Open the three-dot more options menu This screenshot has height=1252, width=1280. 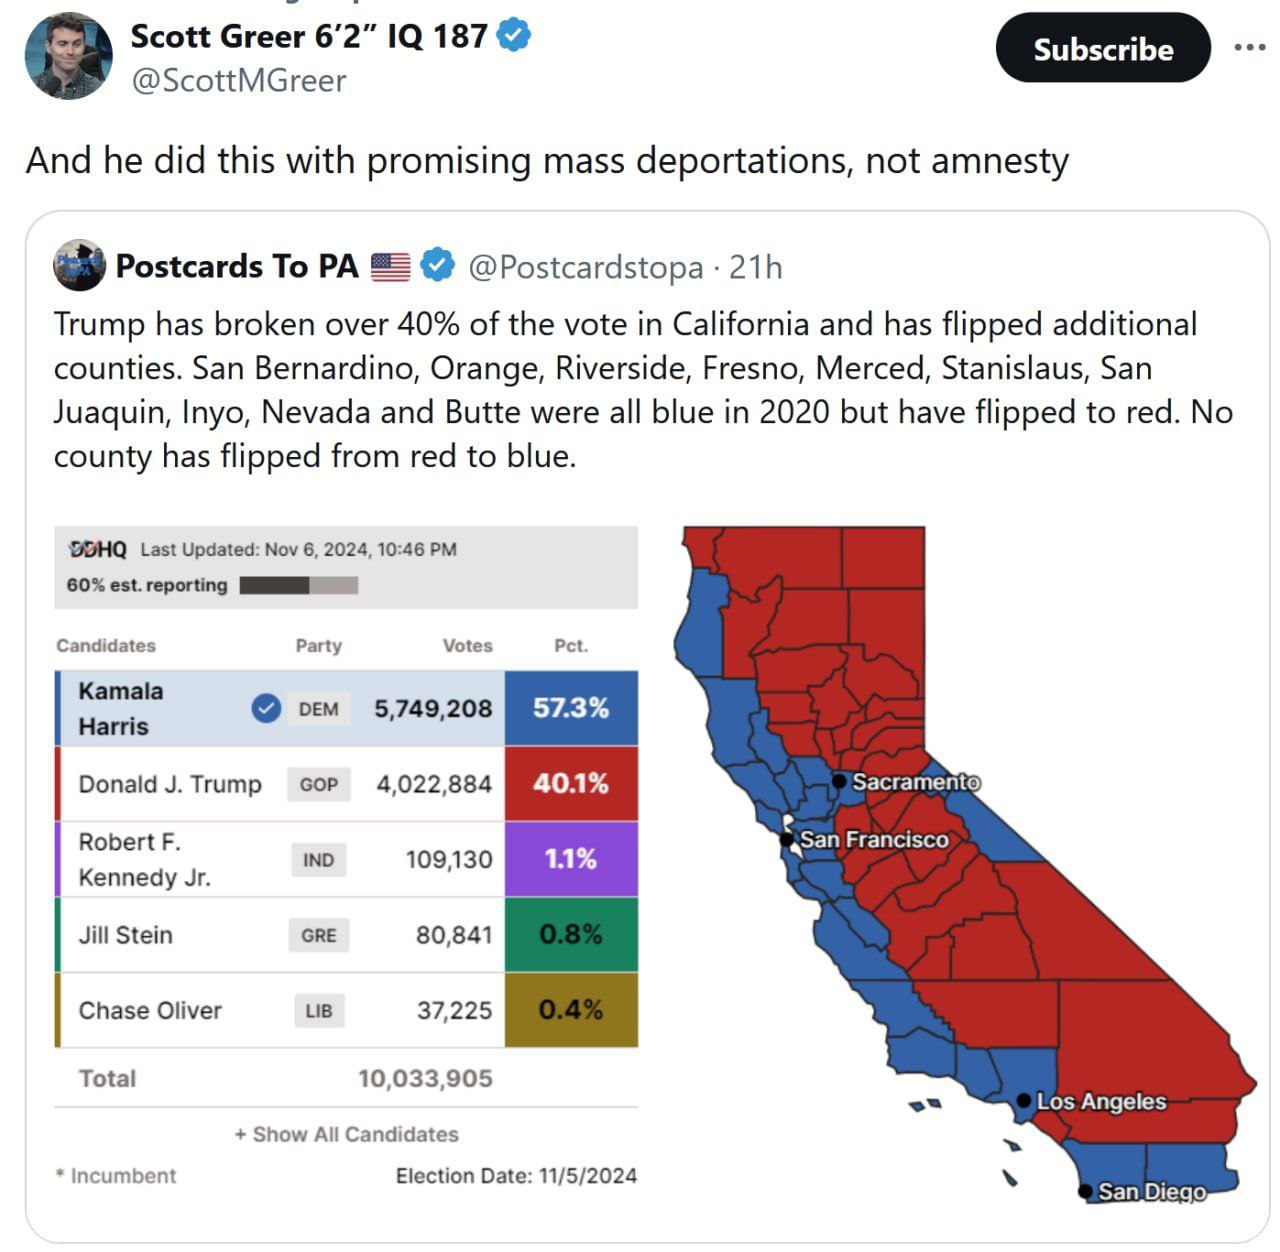coord(1249,48)
